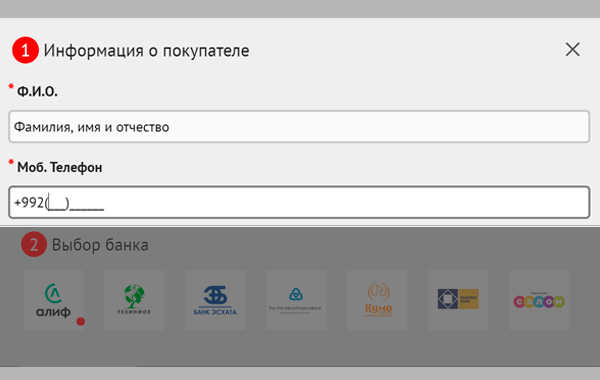The image size is (600, 380).
Task: Click the 'Ф.И.О.' field label
Action: 37,91
